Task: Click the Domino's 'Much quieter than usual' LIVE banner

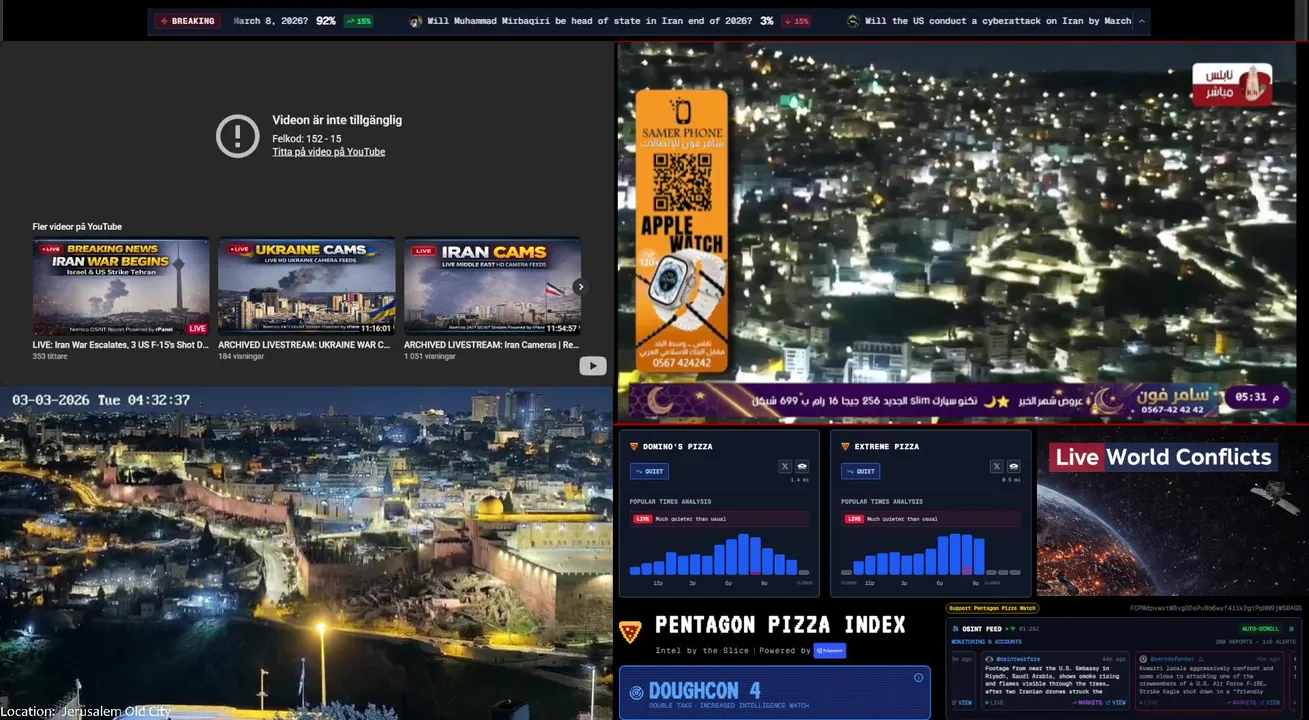Action: click(x=719, y=519)
